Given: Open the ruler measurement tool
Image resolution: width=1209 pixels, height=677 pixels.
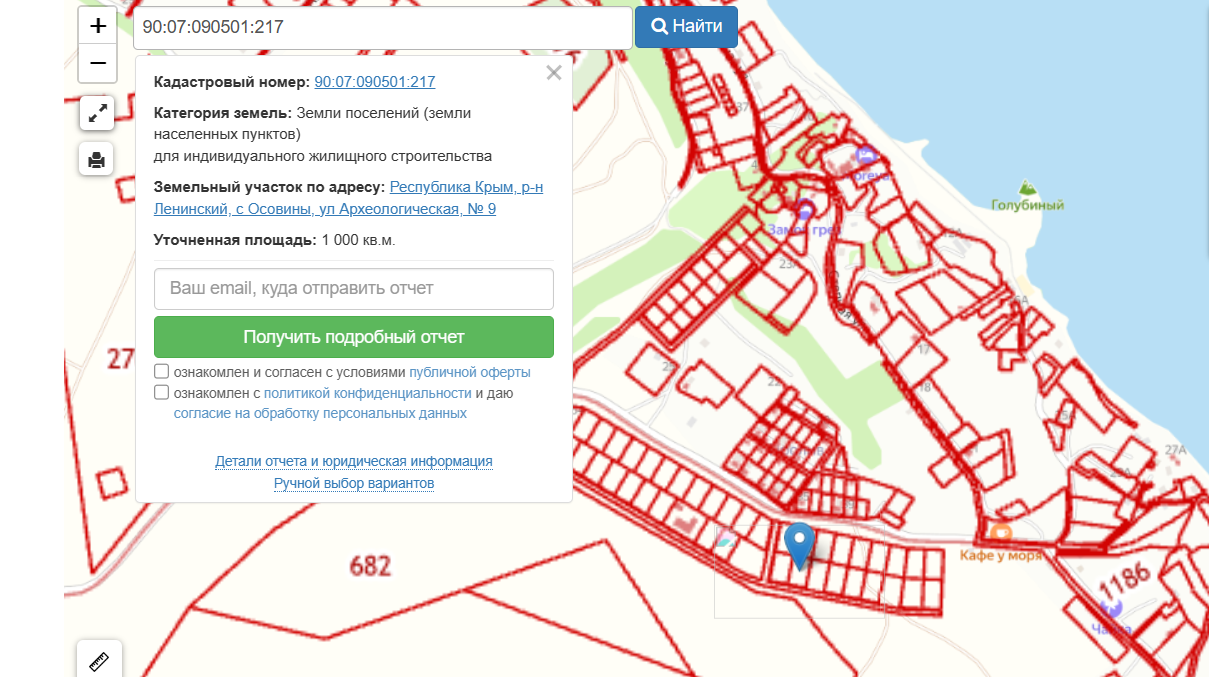Looking at the screenshot, I should tap(99, 660).
